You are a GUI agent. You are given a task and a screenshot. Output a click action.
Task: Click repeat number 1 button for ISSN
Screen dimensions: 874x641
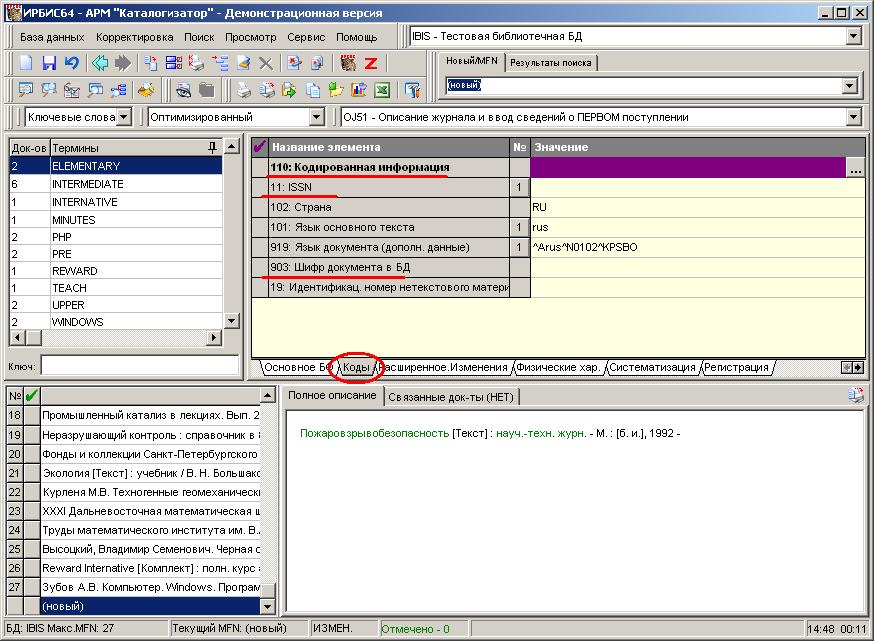(x=519, y=187)
